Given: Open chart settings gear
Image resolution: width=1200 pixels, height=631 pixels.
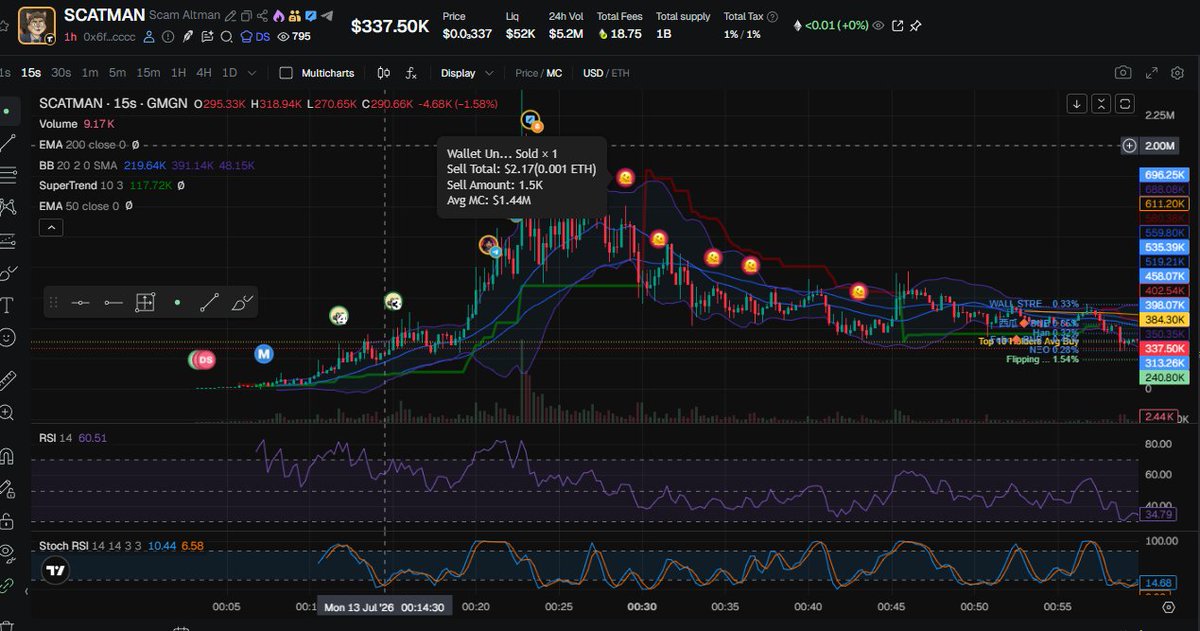Looking at the screenshot, I should (1177, 73).
